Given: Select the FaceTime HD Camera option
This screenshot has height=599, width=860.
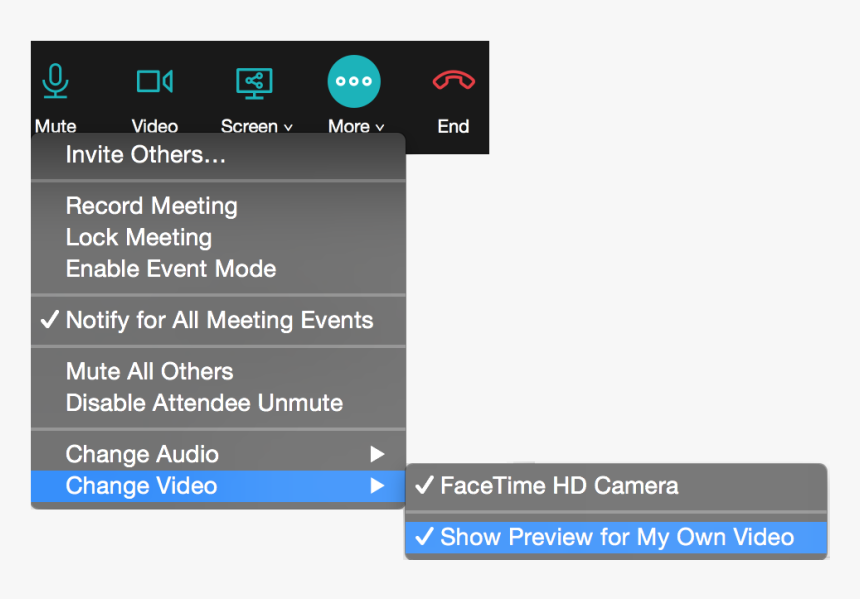Looking at the screenshot, I should pyautogui.click(x=559, y=486).
